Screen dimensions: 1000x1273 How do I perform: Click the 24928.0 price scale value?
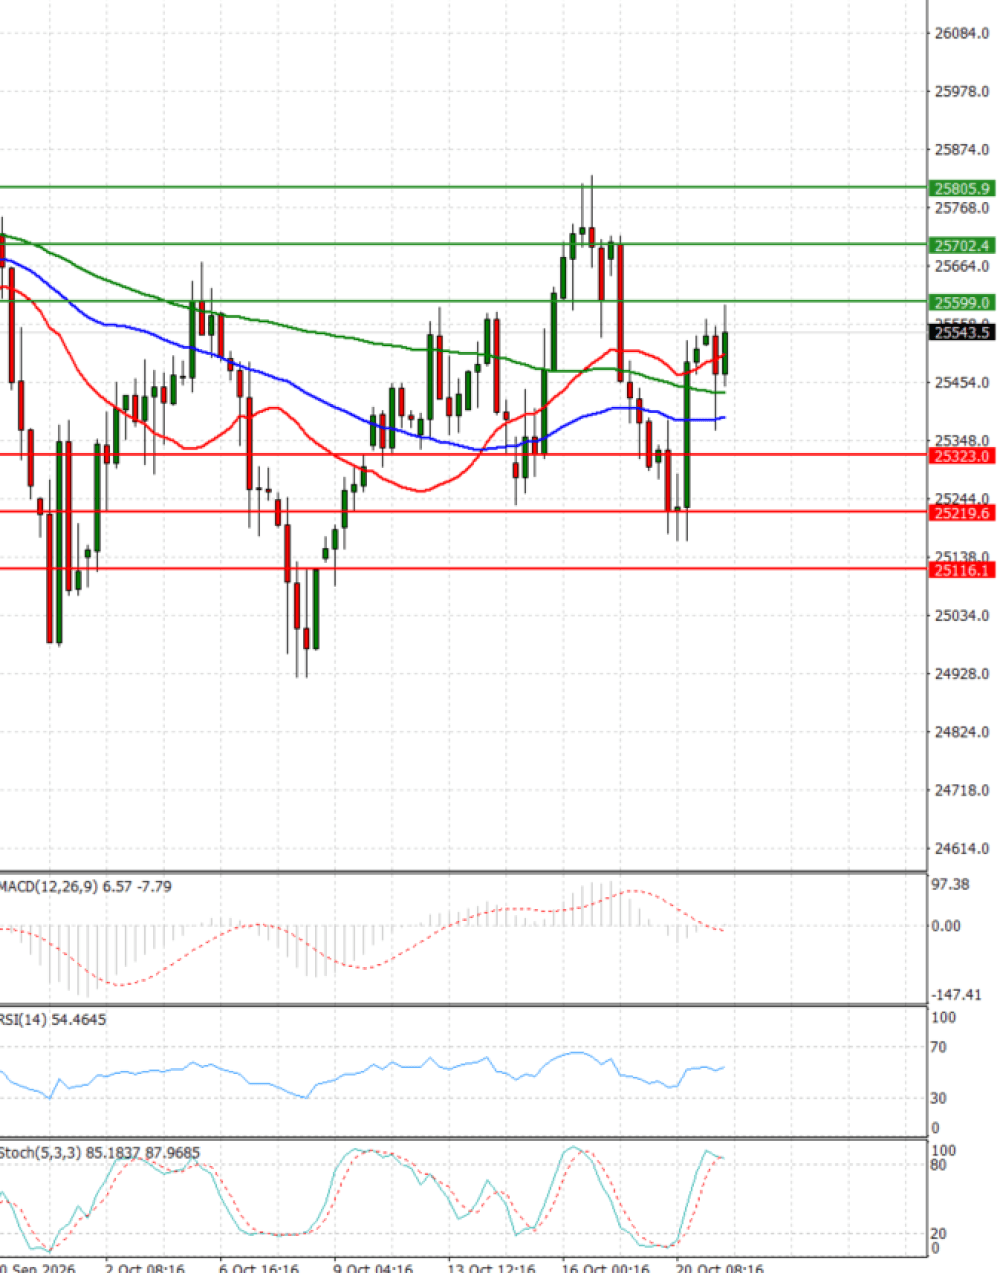tap(962, 673)
